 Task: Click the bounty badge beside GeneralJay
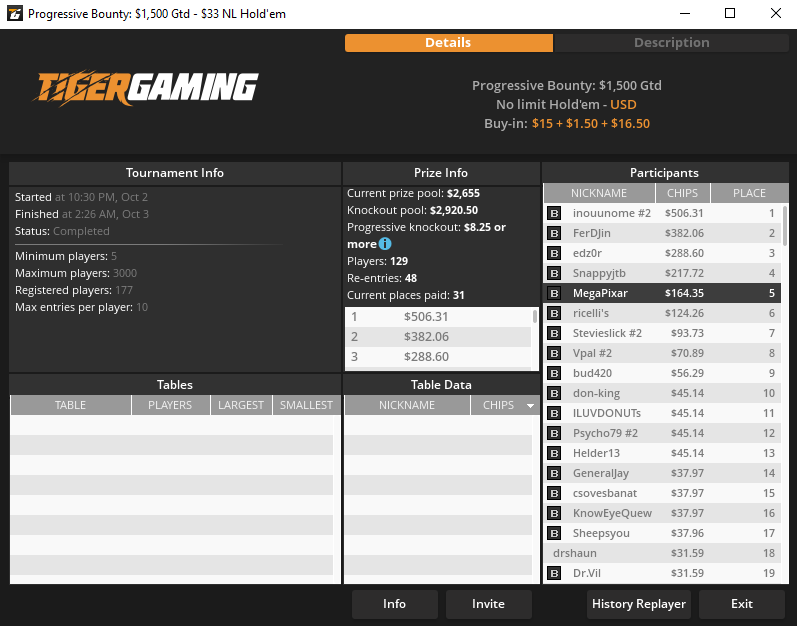pos(554,473)
